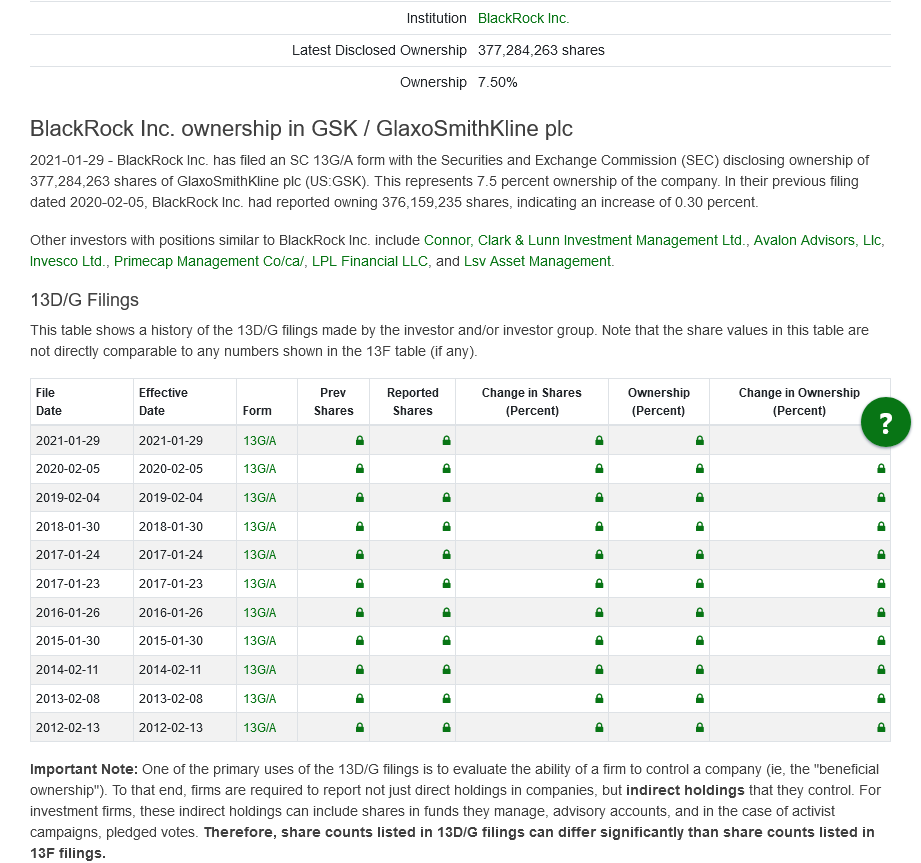Click Reported Shares lock icon for 2021-01-29
This screenshot has width=921, height=863.
point(446,440)
